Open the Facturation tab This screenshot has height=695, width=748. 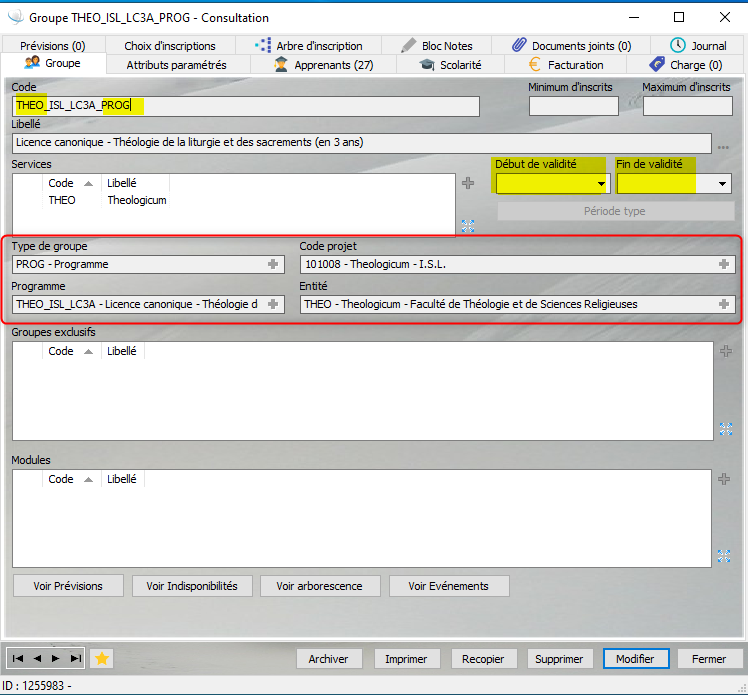coord(566,65)
